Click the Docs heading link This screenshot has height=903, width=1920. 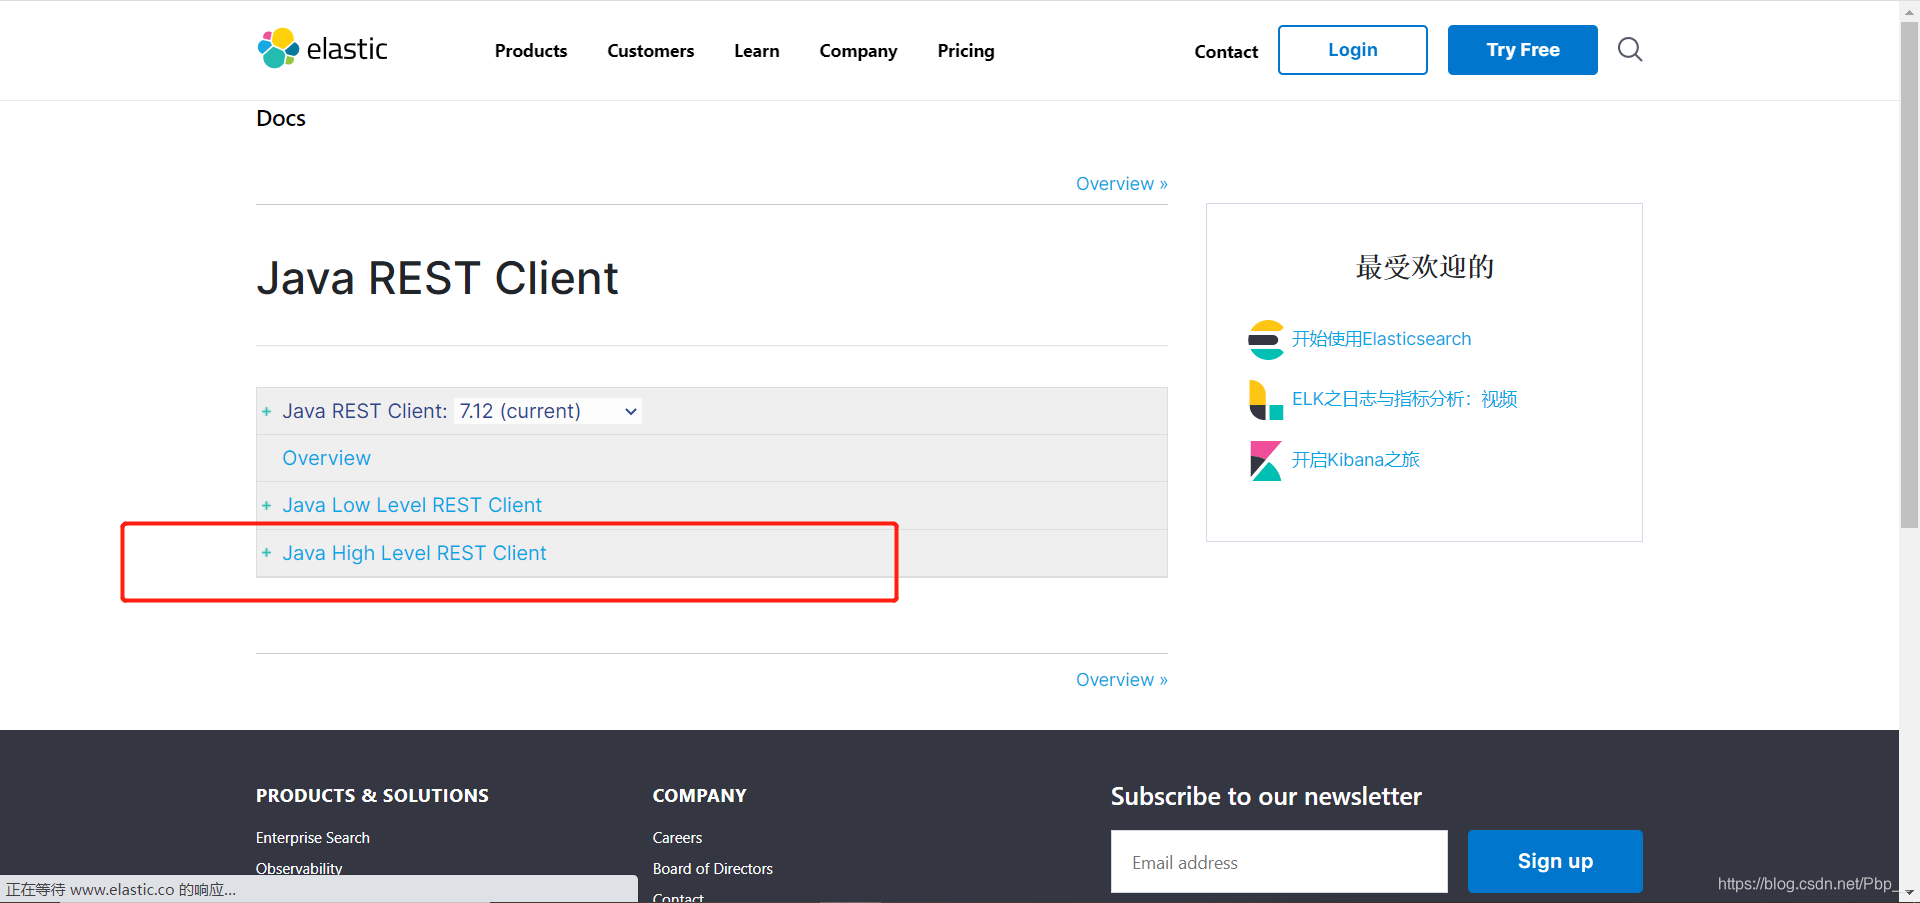[281, 118]
